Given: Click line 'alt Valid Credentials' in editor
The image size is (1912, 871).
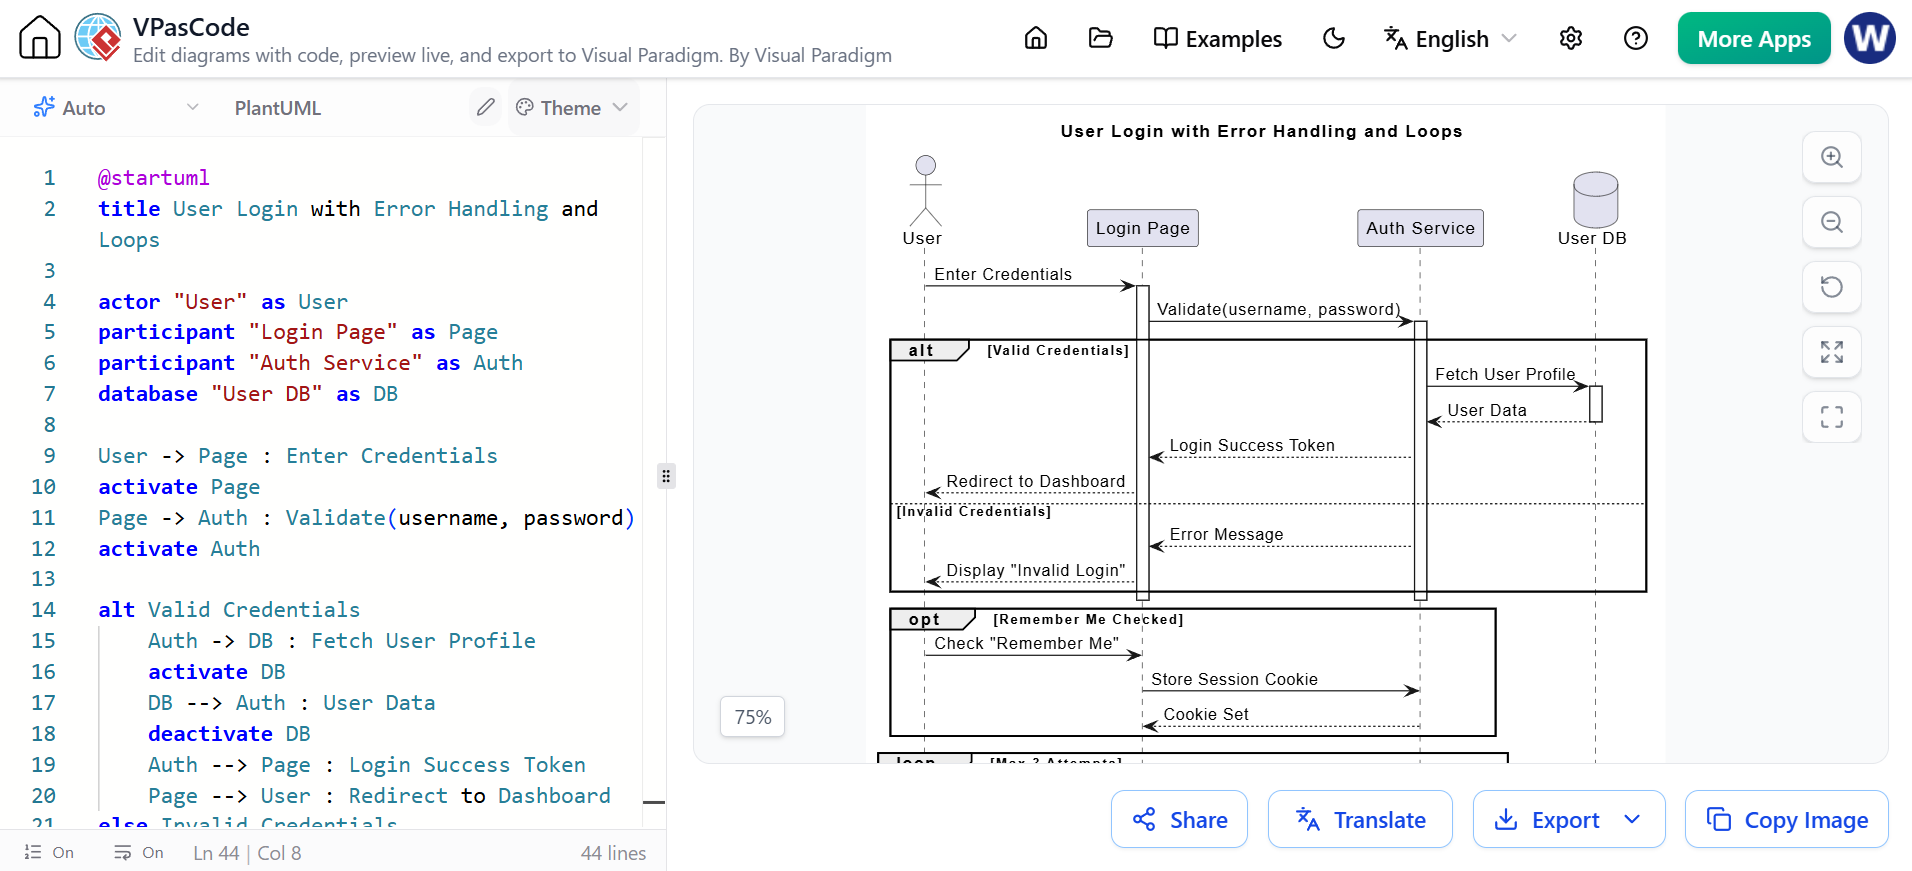Looking at the screenshot, I should pyautogui.click(x=229, y=610).
